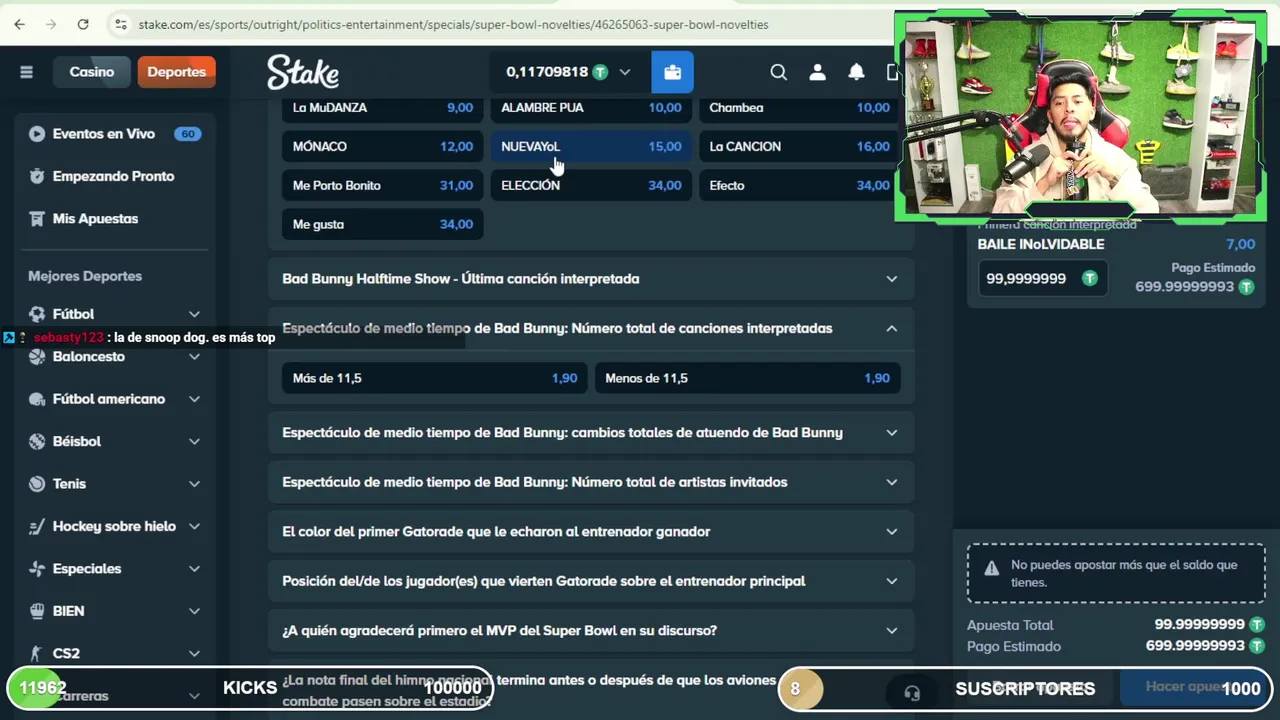1280x720 pixels.
Task: Click the Fútbol americano icon
Action: click(37, 399)
